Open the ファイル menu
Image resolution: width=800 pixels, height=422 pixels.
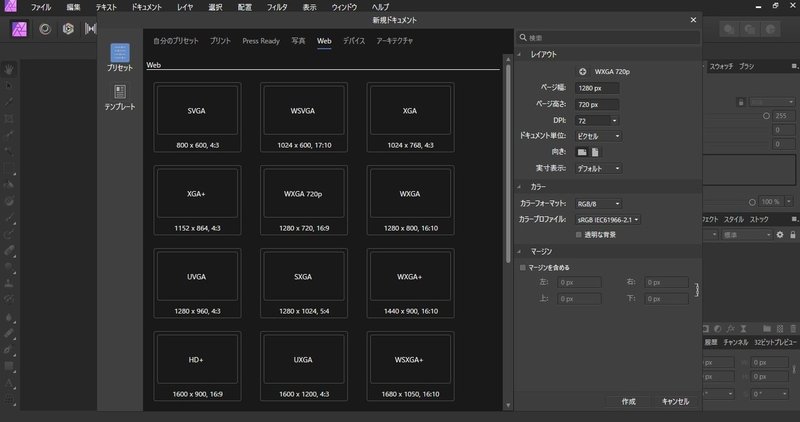point(40,7)
